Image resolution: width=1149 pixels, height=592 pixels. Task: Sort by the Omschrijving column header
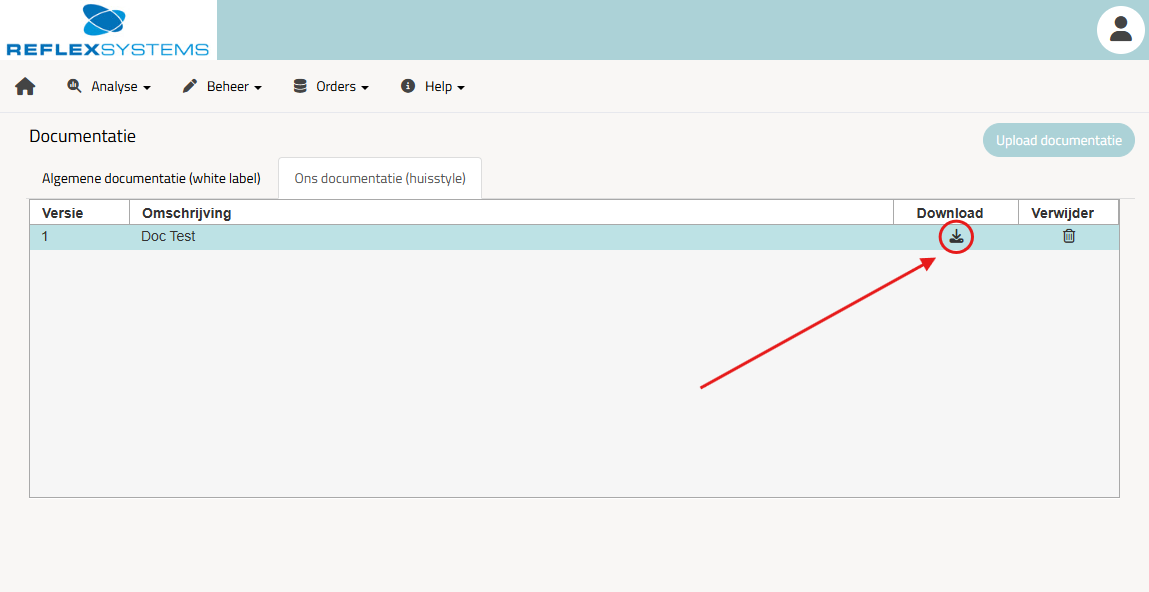(511, 213)
